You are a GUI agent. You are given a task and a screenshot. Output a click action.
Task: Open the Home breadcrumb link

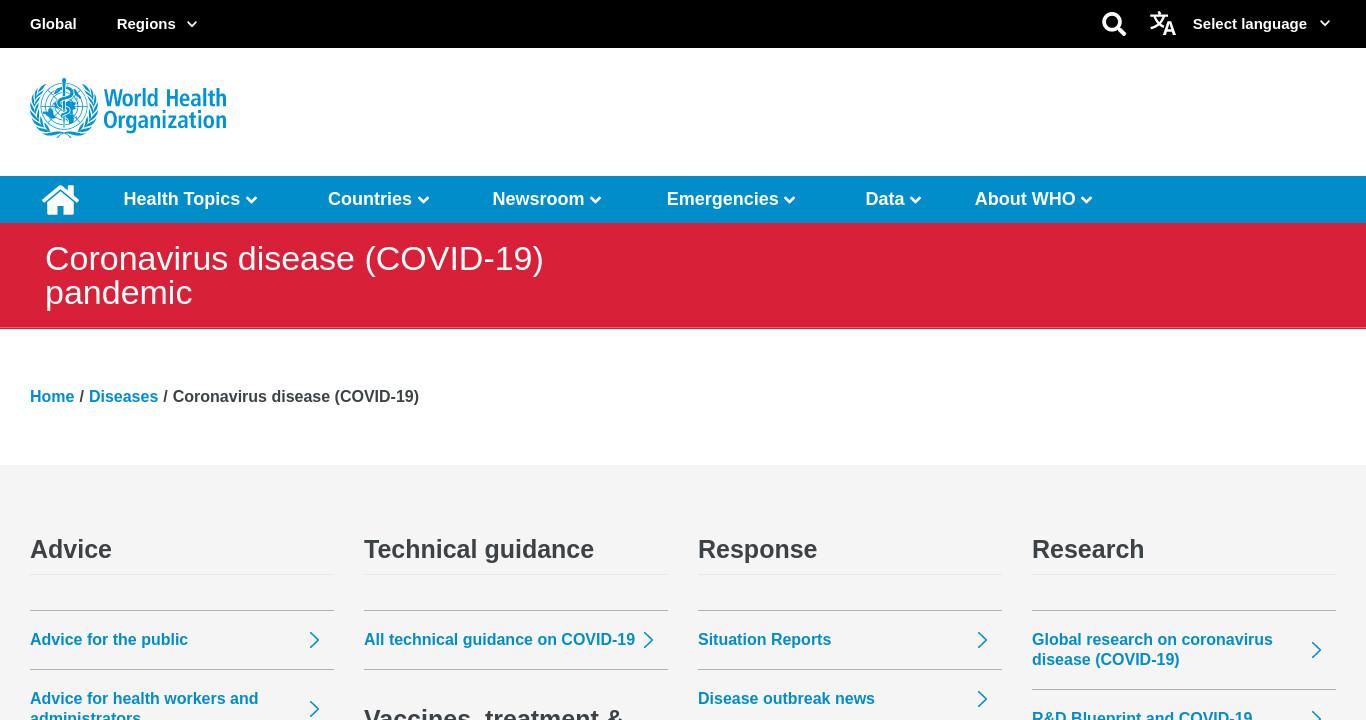coord(52,396)
